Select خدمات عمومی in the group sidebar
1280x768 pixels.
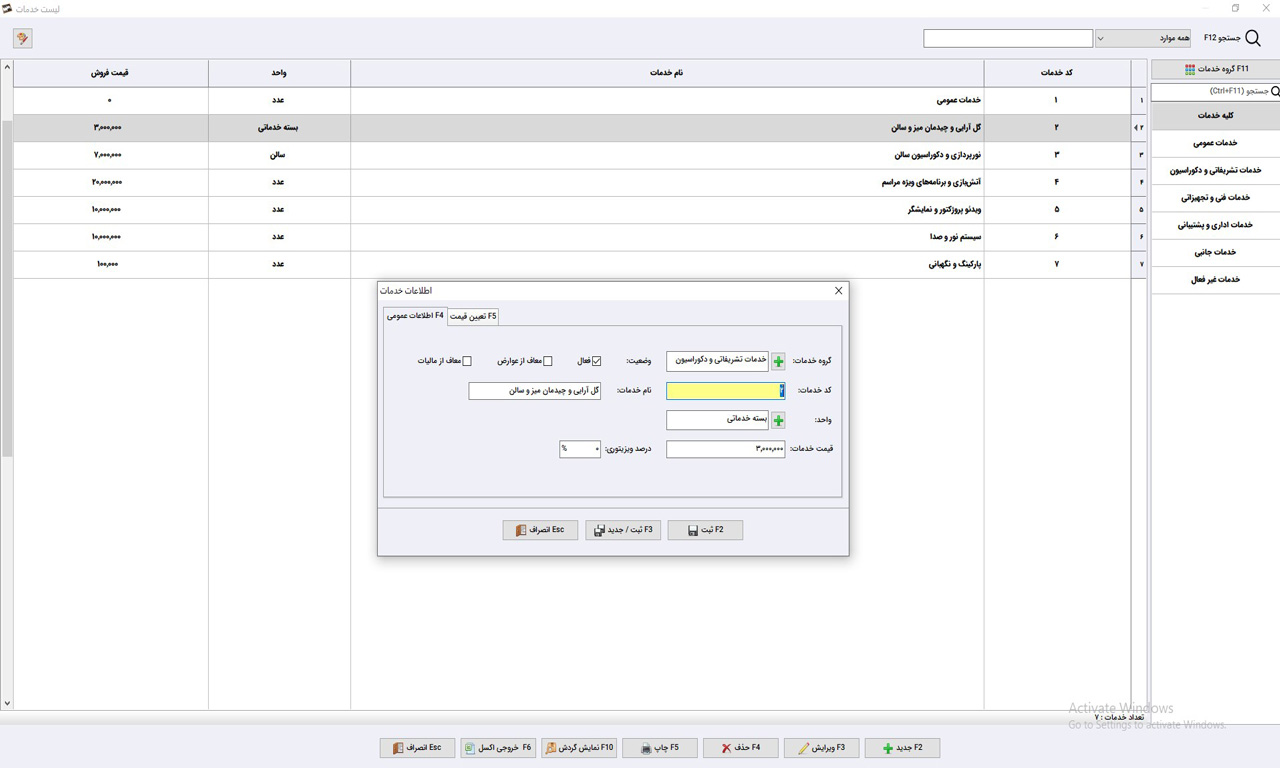1215,143
